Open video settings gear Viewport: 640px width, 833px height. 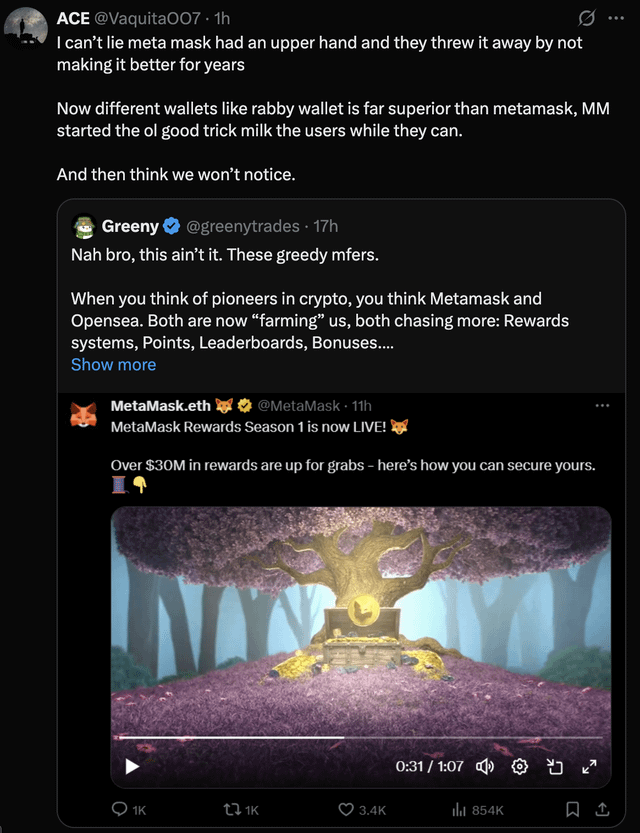click(519, 767)
